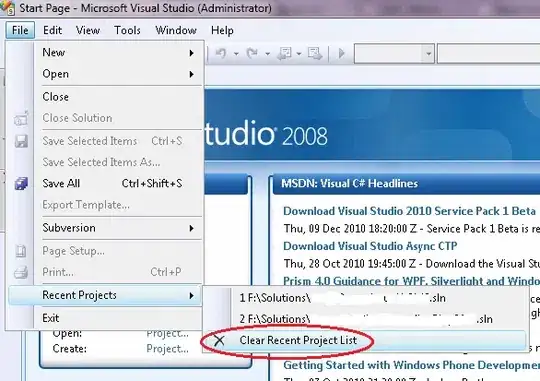Click Export Template menu entry
This screenshot has width=540, height=381.
click(x=118, y=205)
